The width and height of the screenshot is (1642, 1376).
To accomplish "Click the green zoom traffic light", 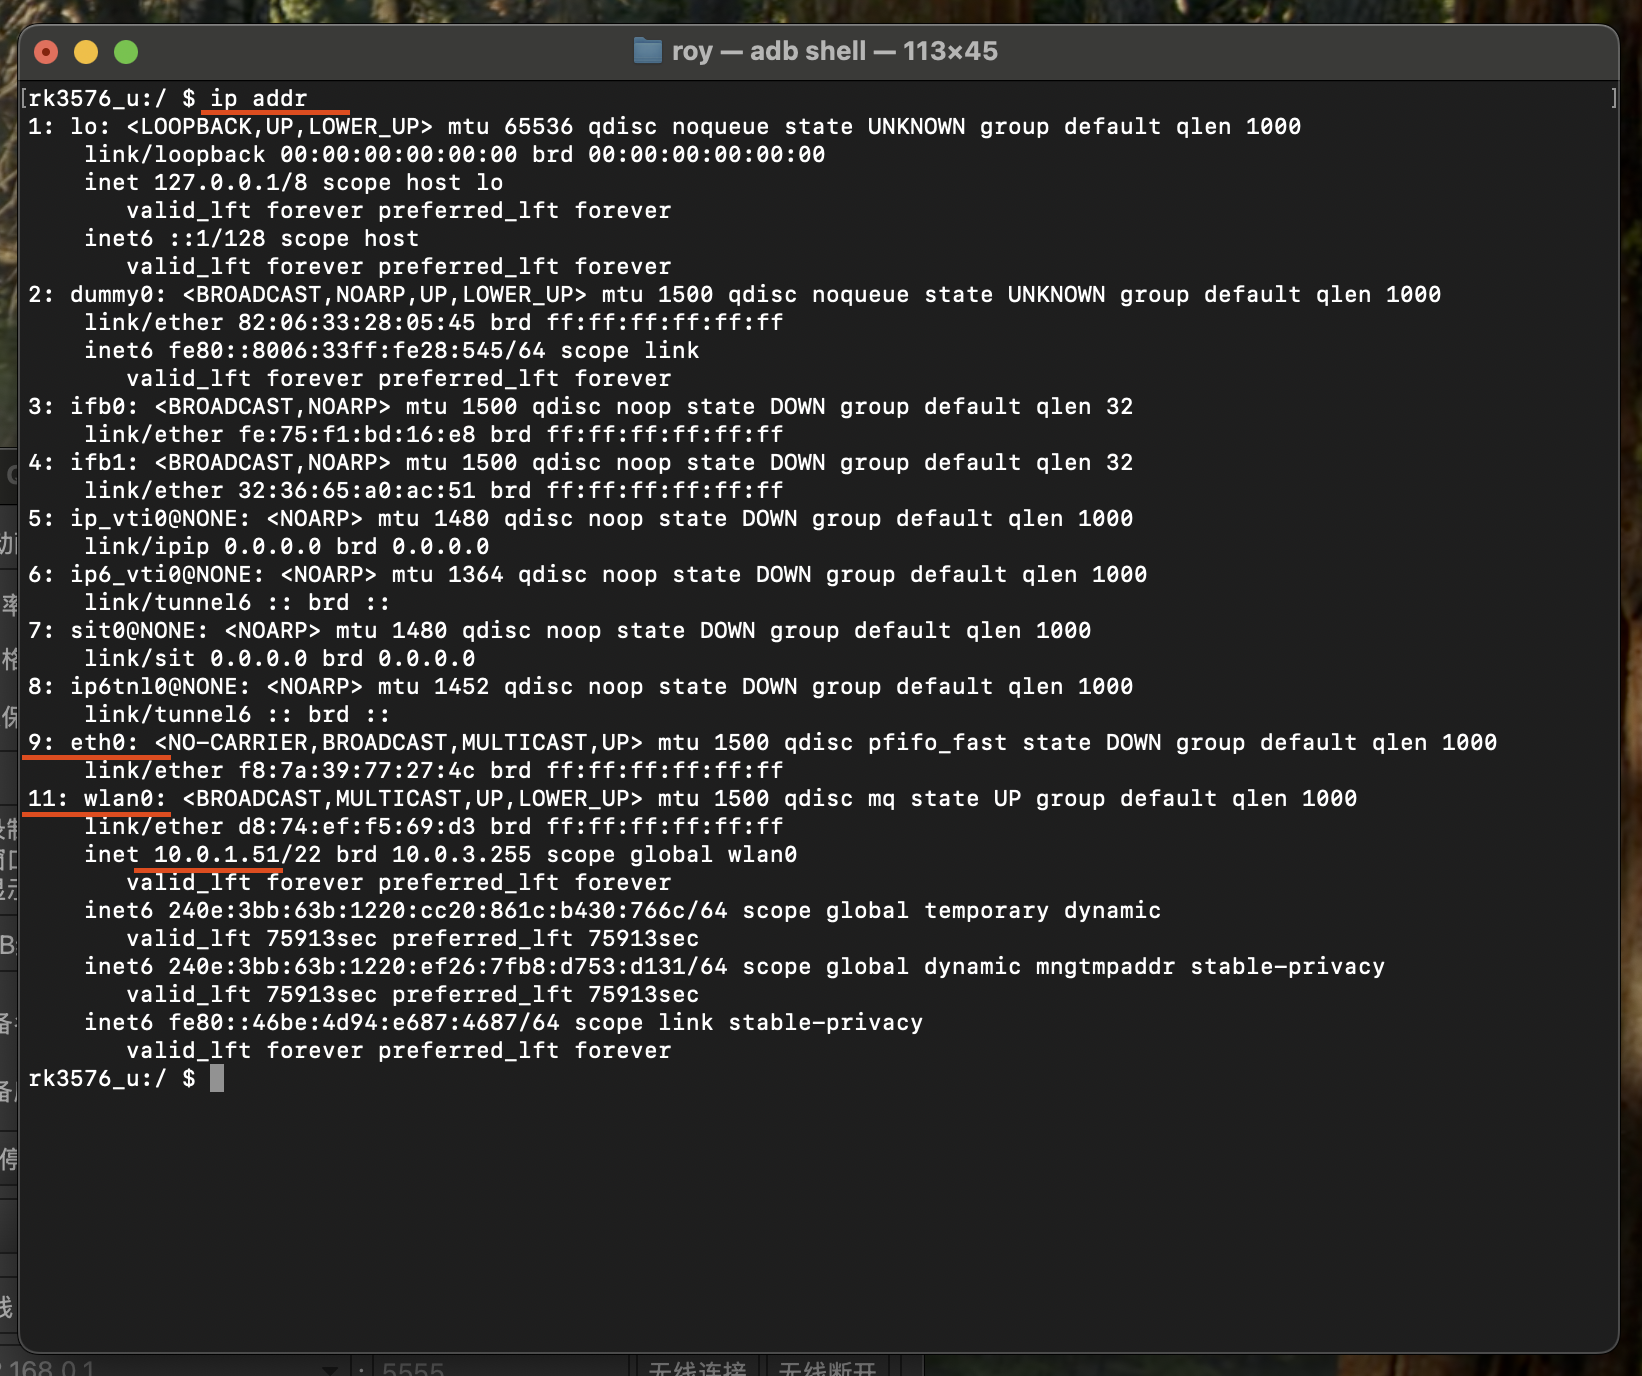I will pyautogui.click(x=124, y=51).
